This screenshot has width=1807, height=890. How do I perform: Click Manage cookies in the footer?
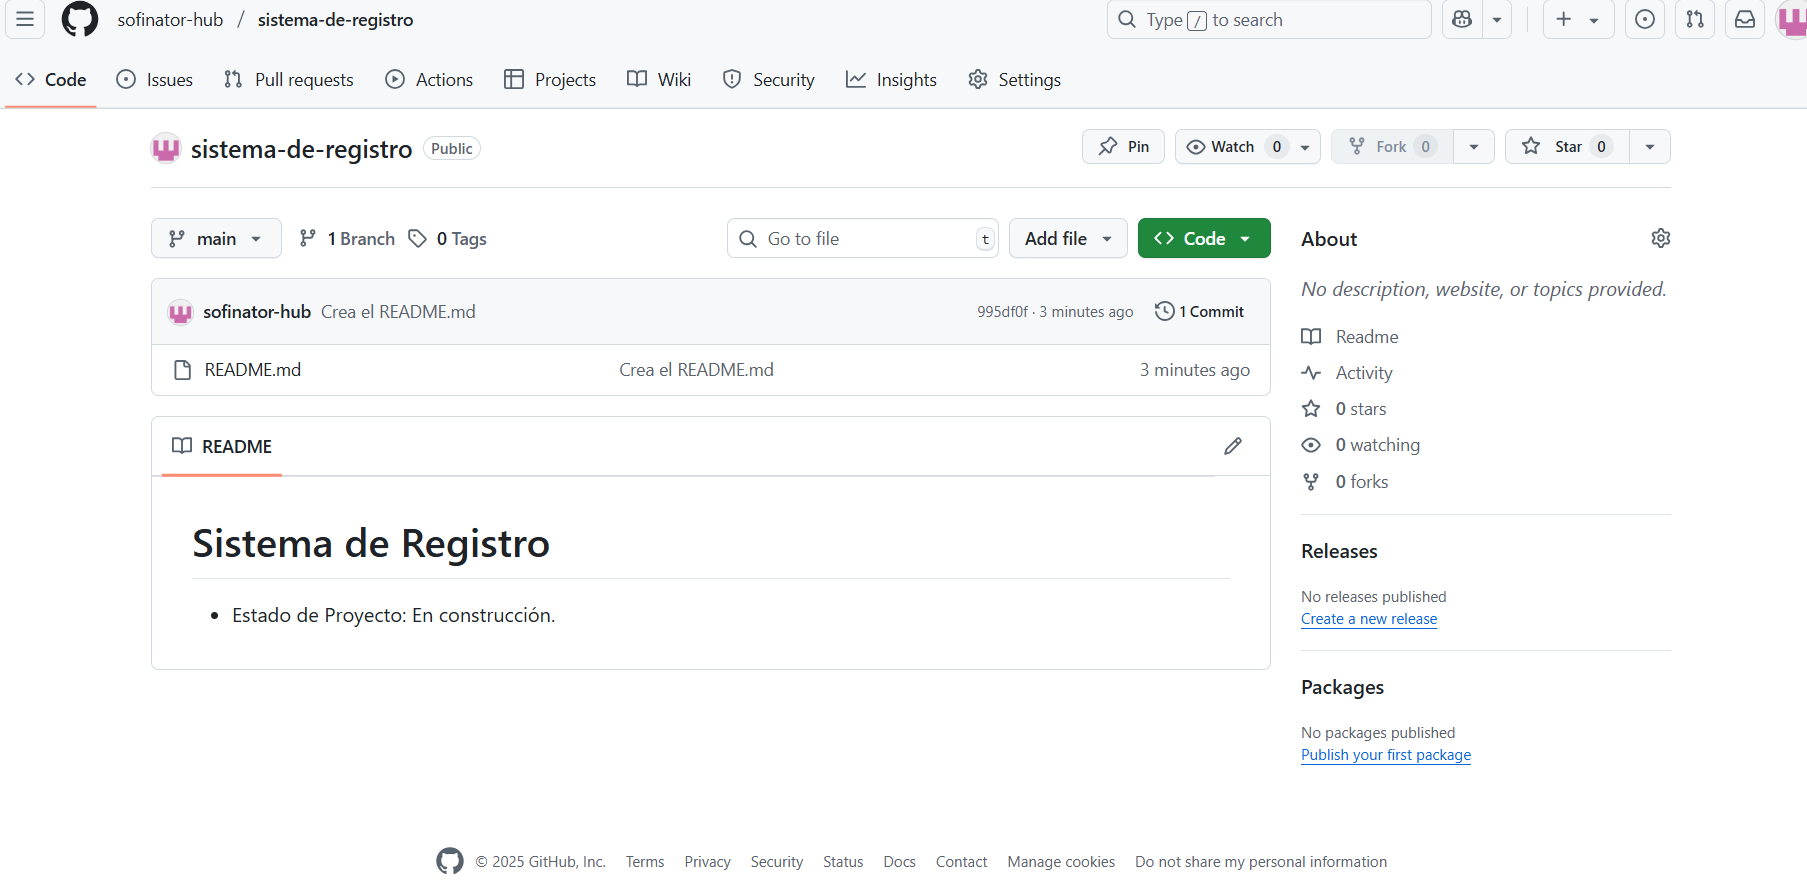pyautogui.click(x=1061, y=862)
